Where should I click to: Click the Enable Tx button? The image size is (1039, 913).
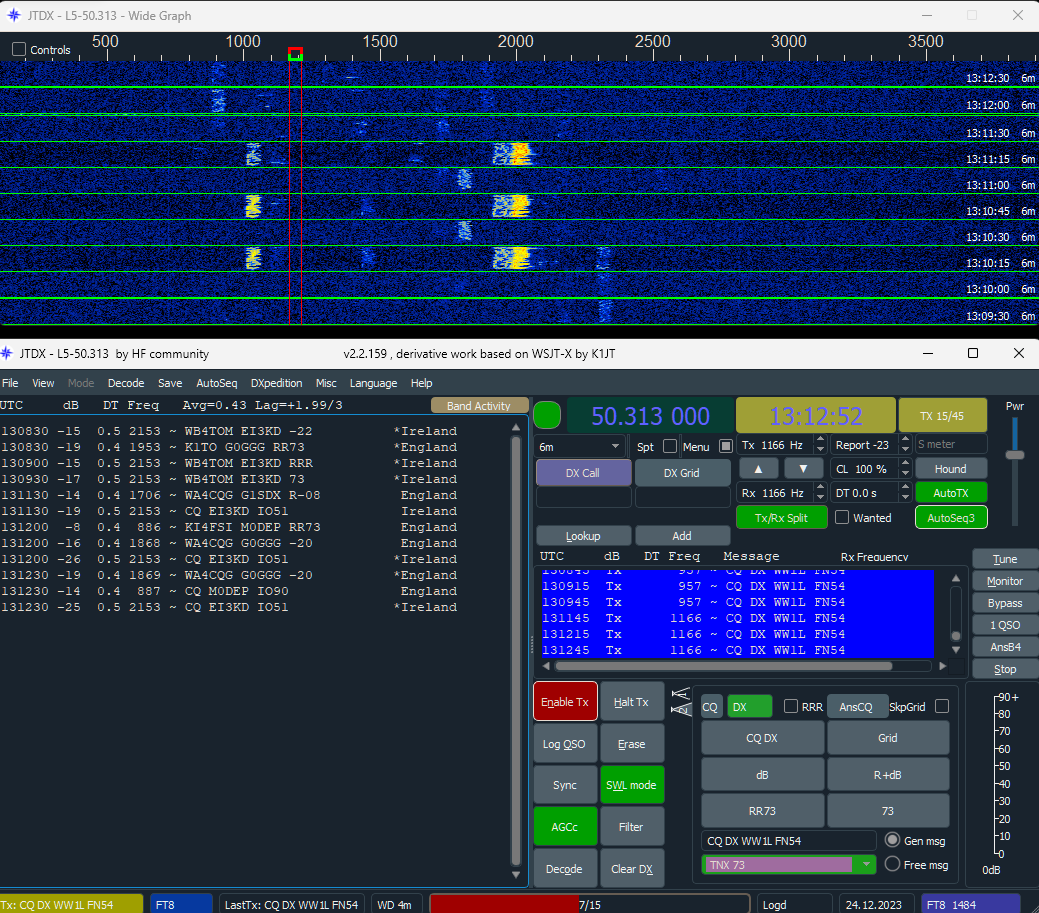tap(565, 702)
